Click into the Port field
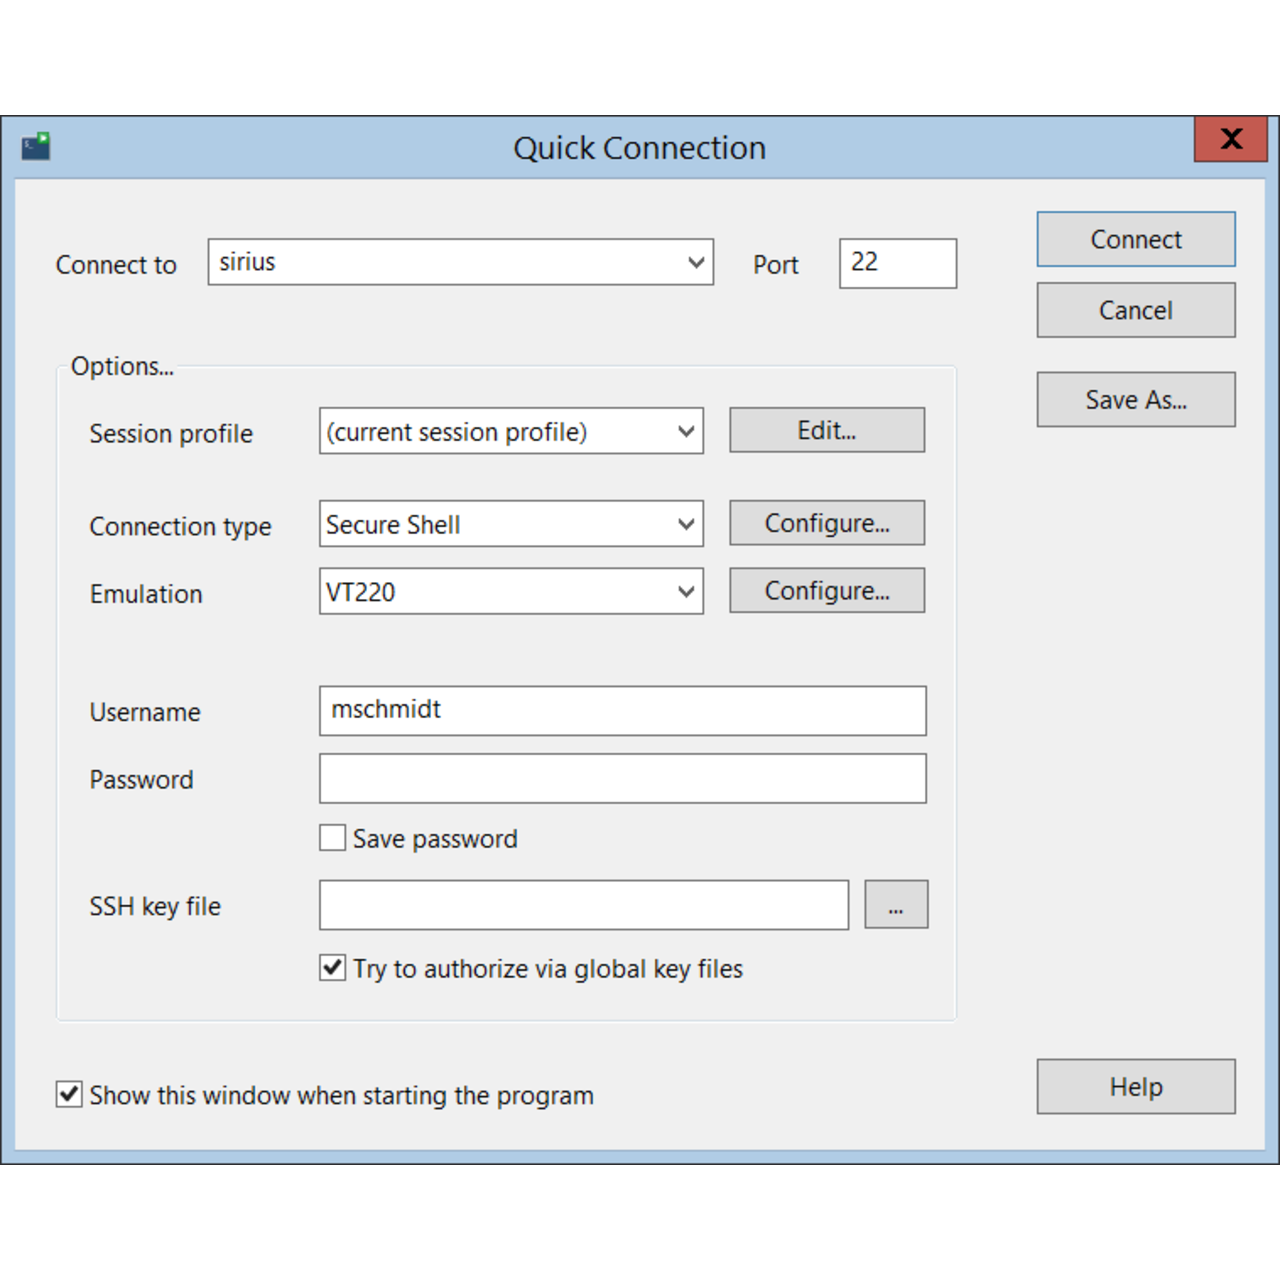The width and height of the screenshot is (1280, 1280). pyautogui.click(x=897, y=263)
